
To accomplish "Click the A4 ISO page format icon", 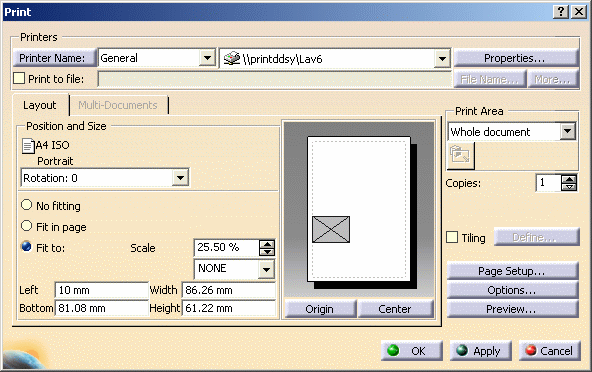I will pos(28,146).
